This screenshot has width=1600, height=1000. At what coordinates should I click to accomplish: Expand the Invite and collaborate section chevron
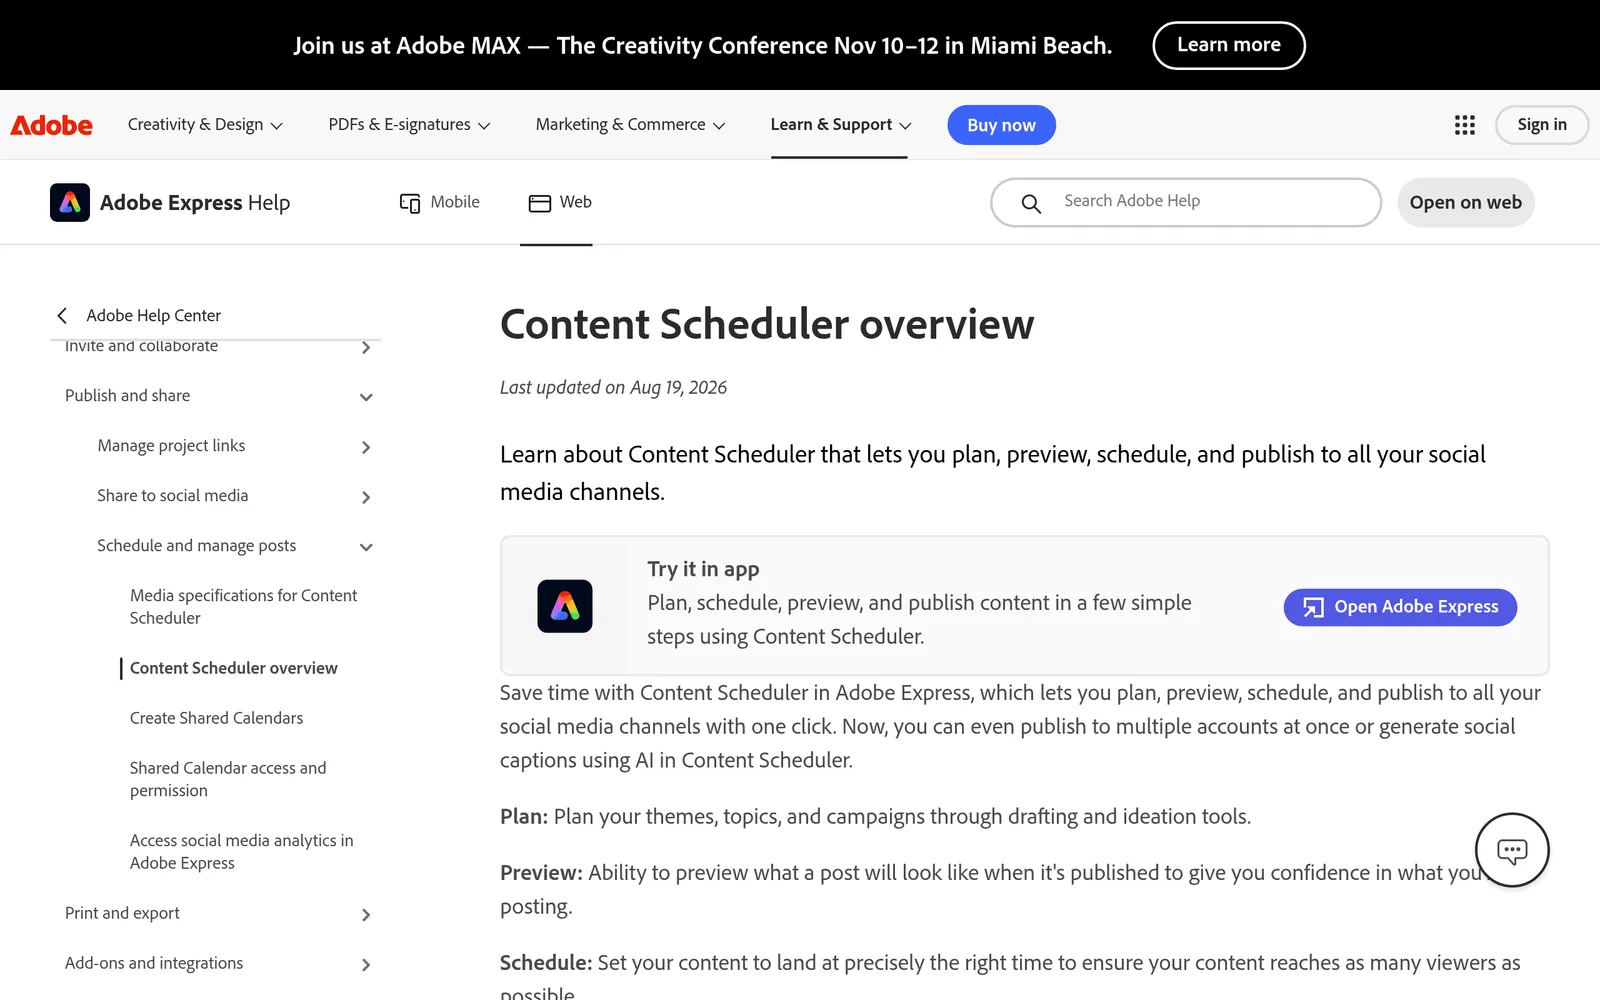pos(366,347)
